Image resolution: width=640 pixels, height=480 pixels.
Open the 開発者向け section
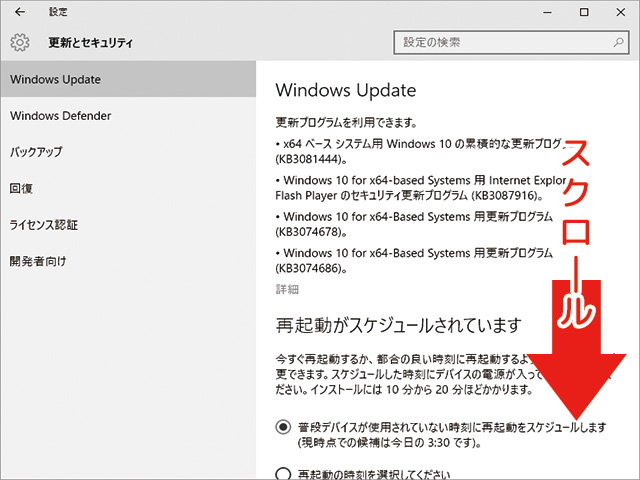128,261
